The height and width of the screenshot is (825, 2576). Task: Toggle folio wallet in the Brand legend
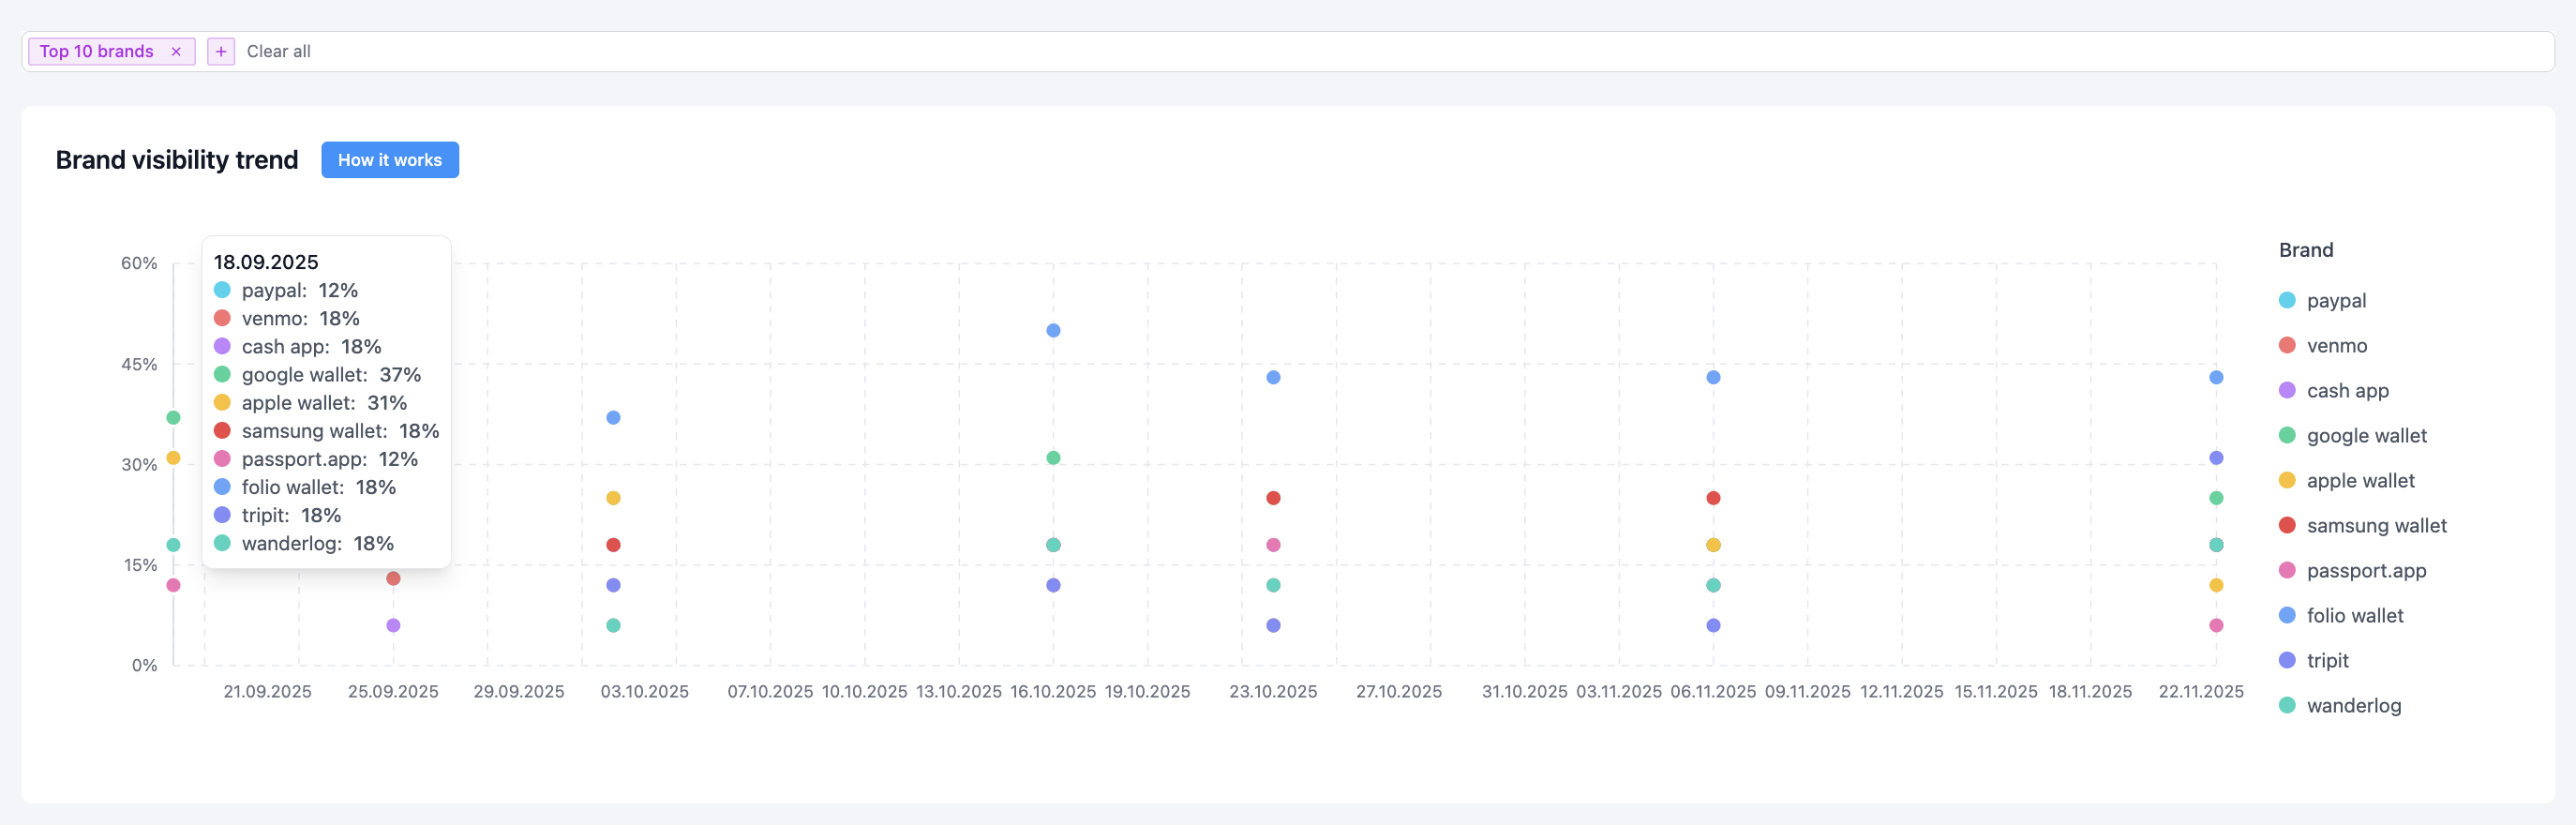pyautogui.click(x=2341, y=615)
